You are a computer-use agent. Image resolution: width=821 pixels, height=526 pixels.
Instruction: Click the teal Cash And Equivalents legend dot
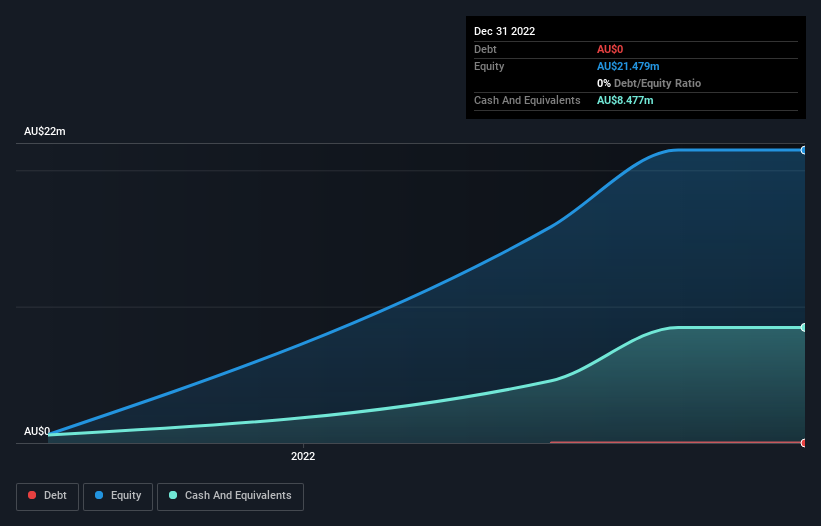(x=173, y=495)
